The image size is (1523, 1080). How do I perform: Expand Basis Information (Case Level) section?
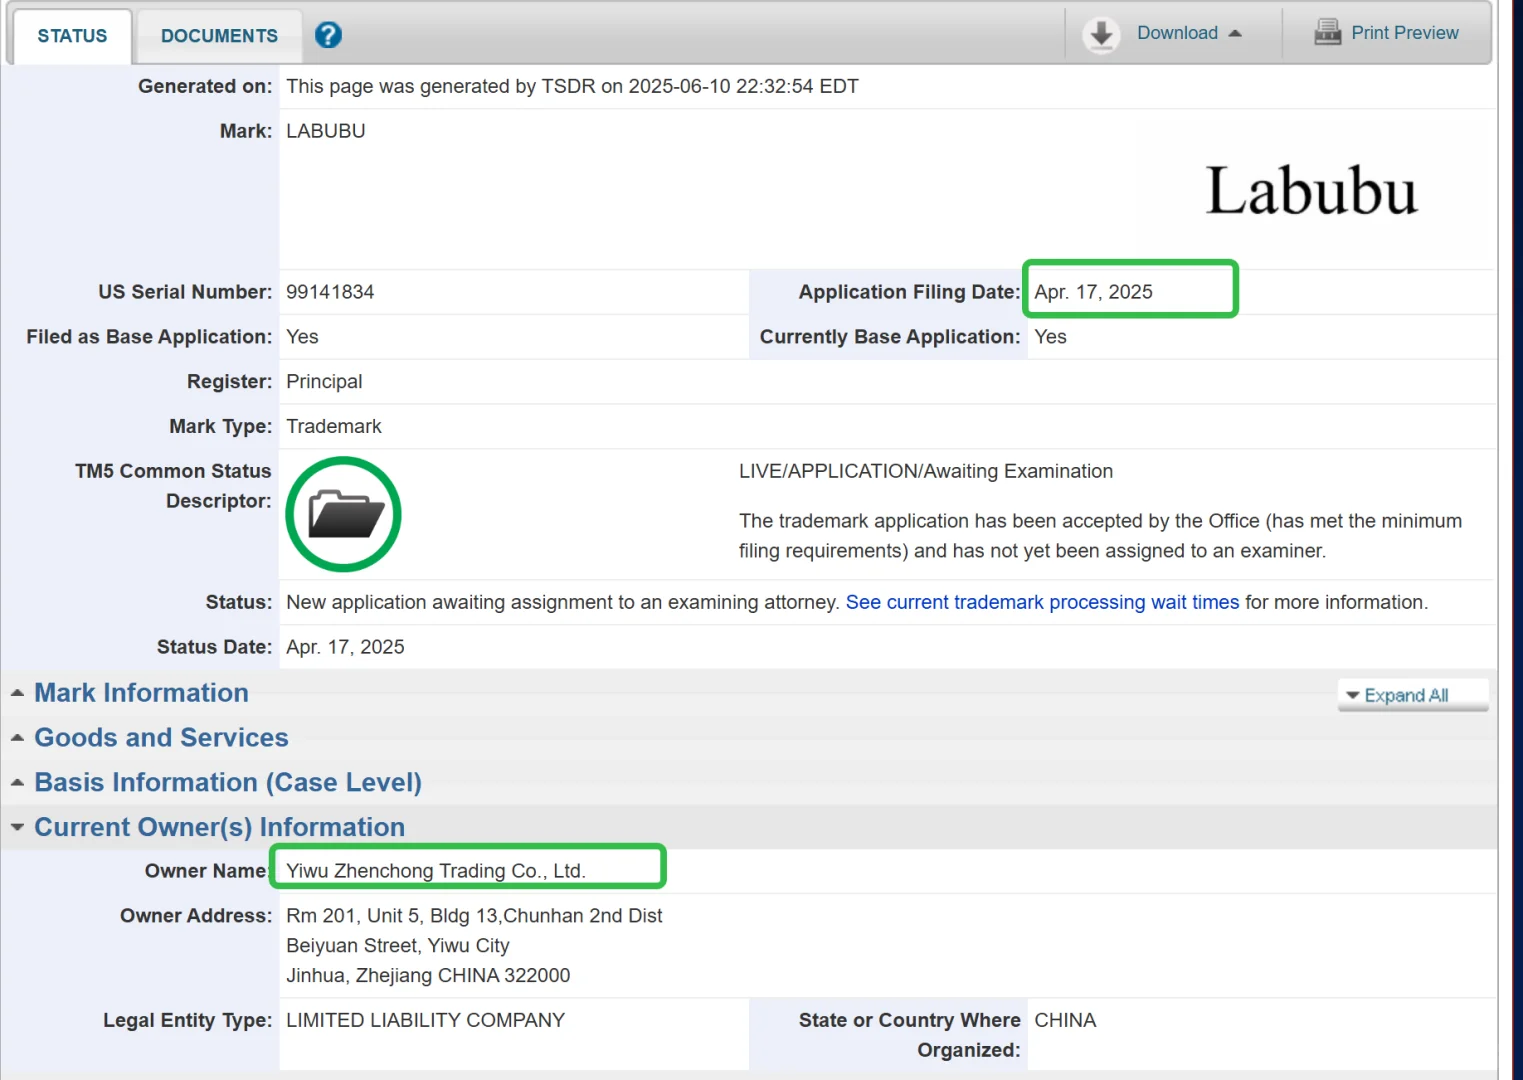[x=228, y=783]
